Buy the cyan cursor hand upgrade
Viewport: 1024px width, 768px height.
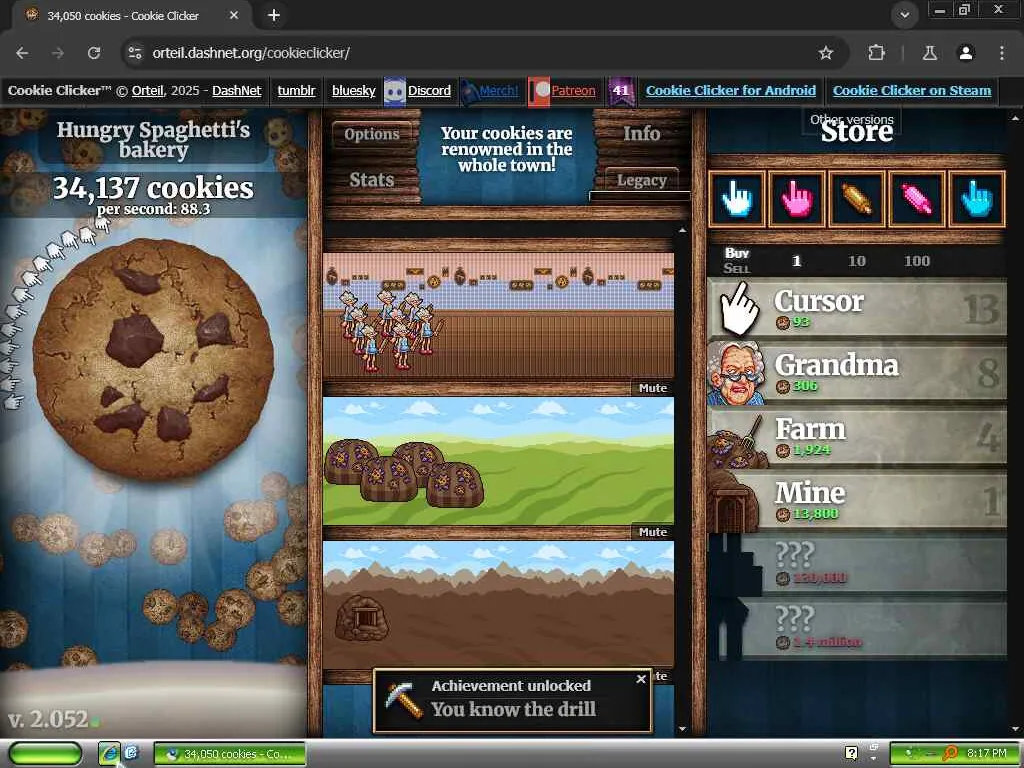[x=977, y=199]
